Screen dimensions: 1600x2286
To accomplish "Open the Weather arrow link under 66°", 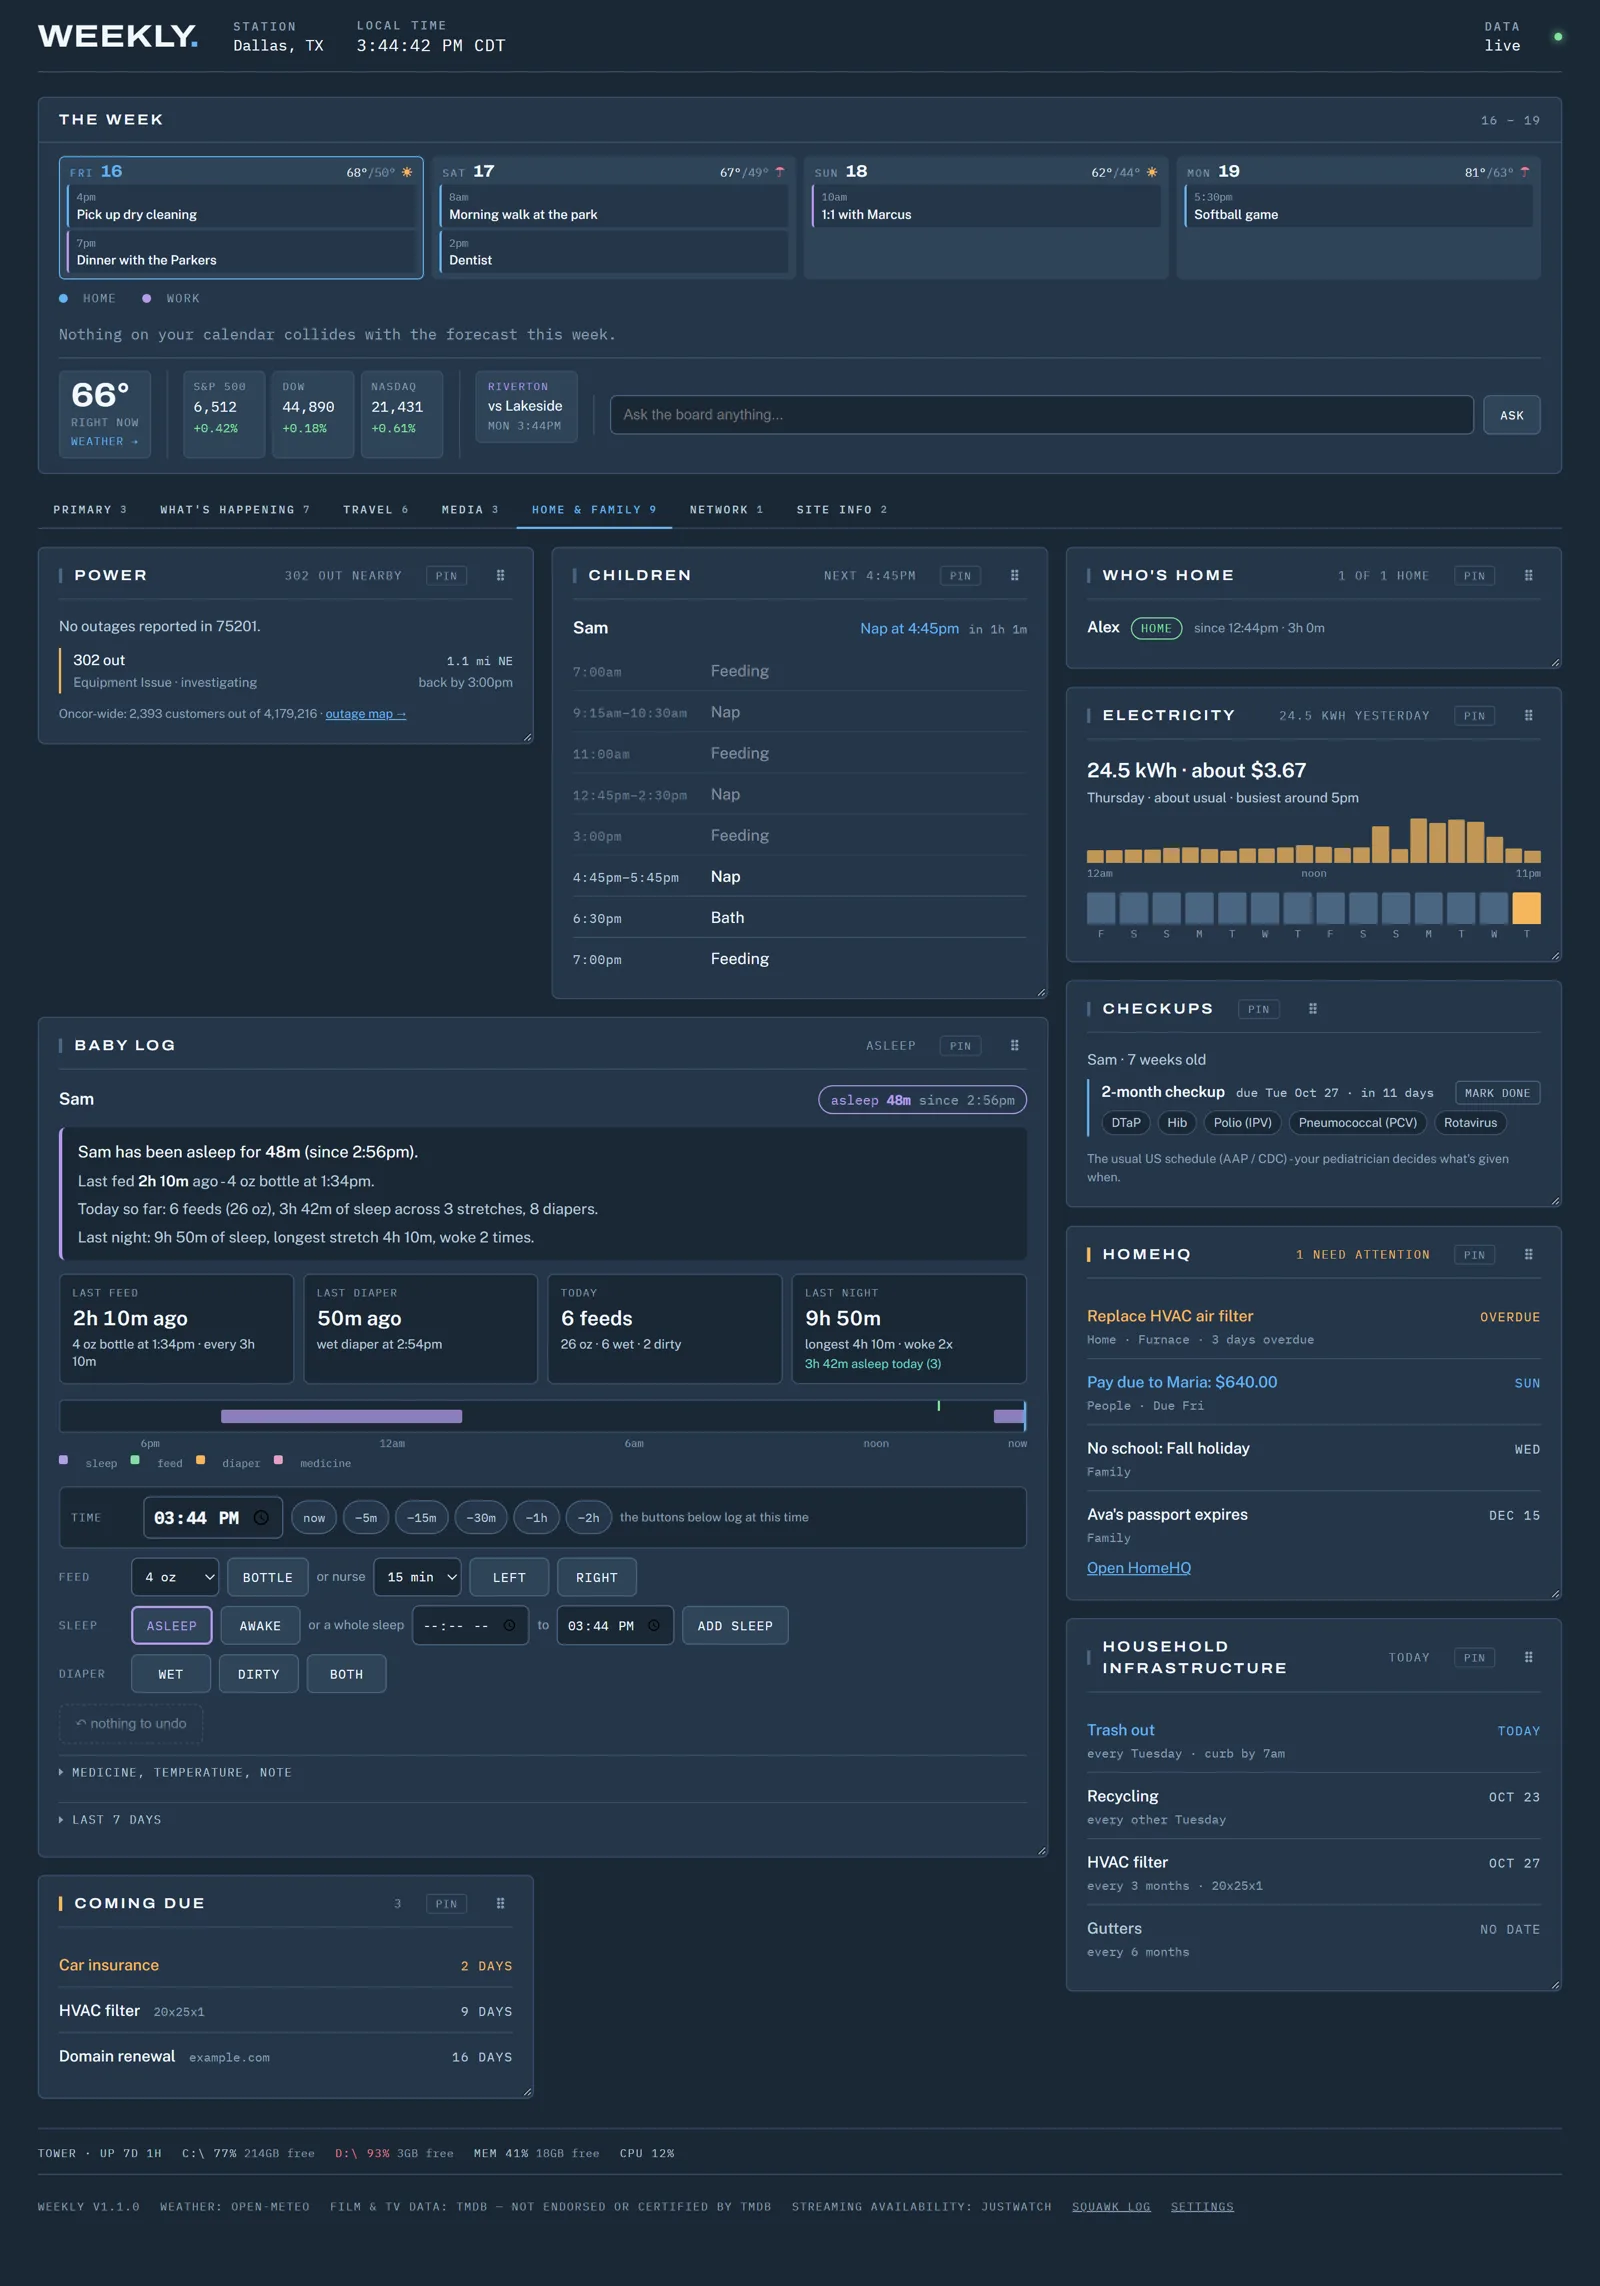I will 104,441.
